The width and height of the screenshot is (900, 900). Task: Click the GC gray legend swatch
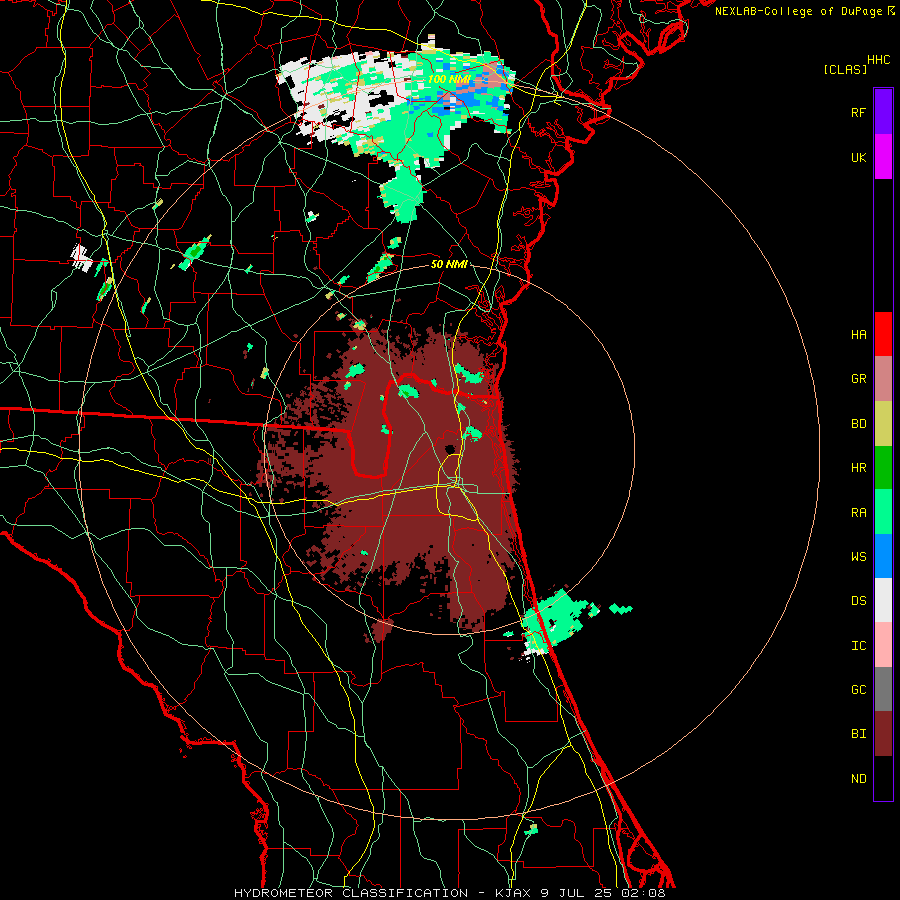[x=883, y=689]
